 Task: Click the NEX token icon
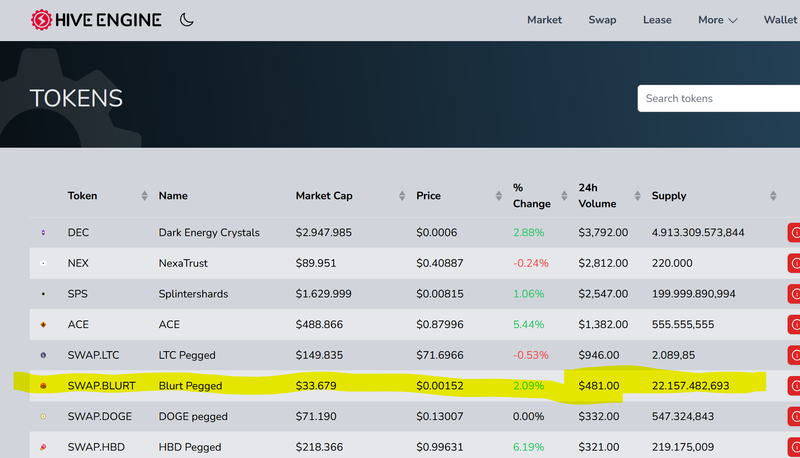[x=43, y=263]
